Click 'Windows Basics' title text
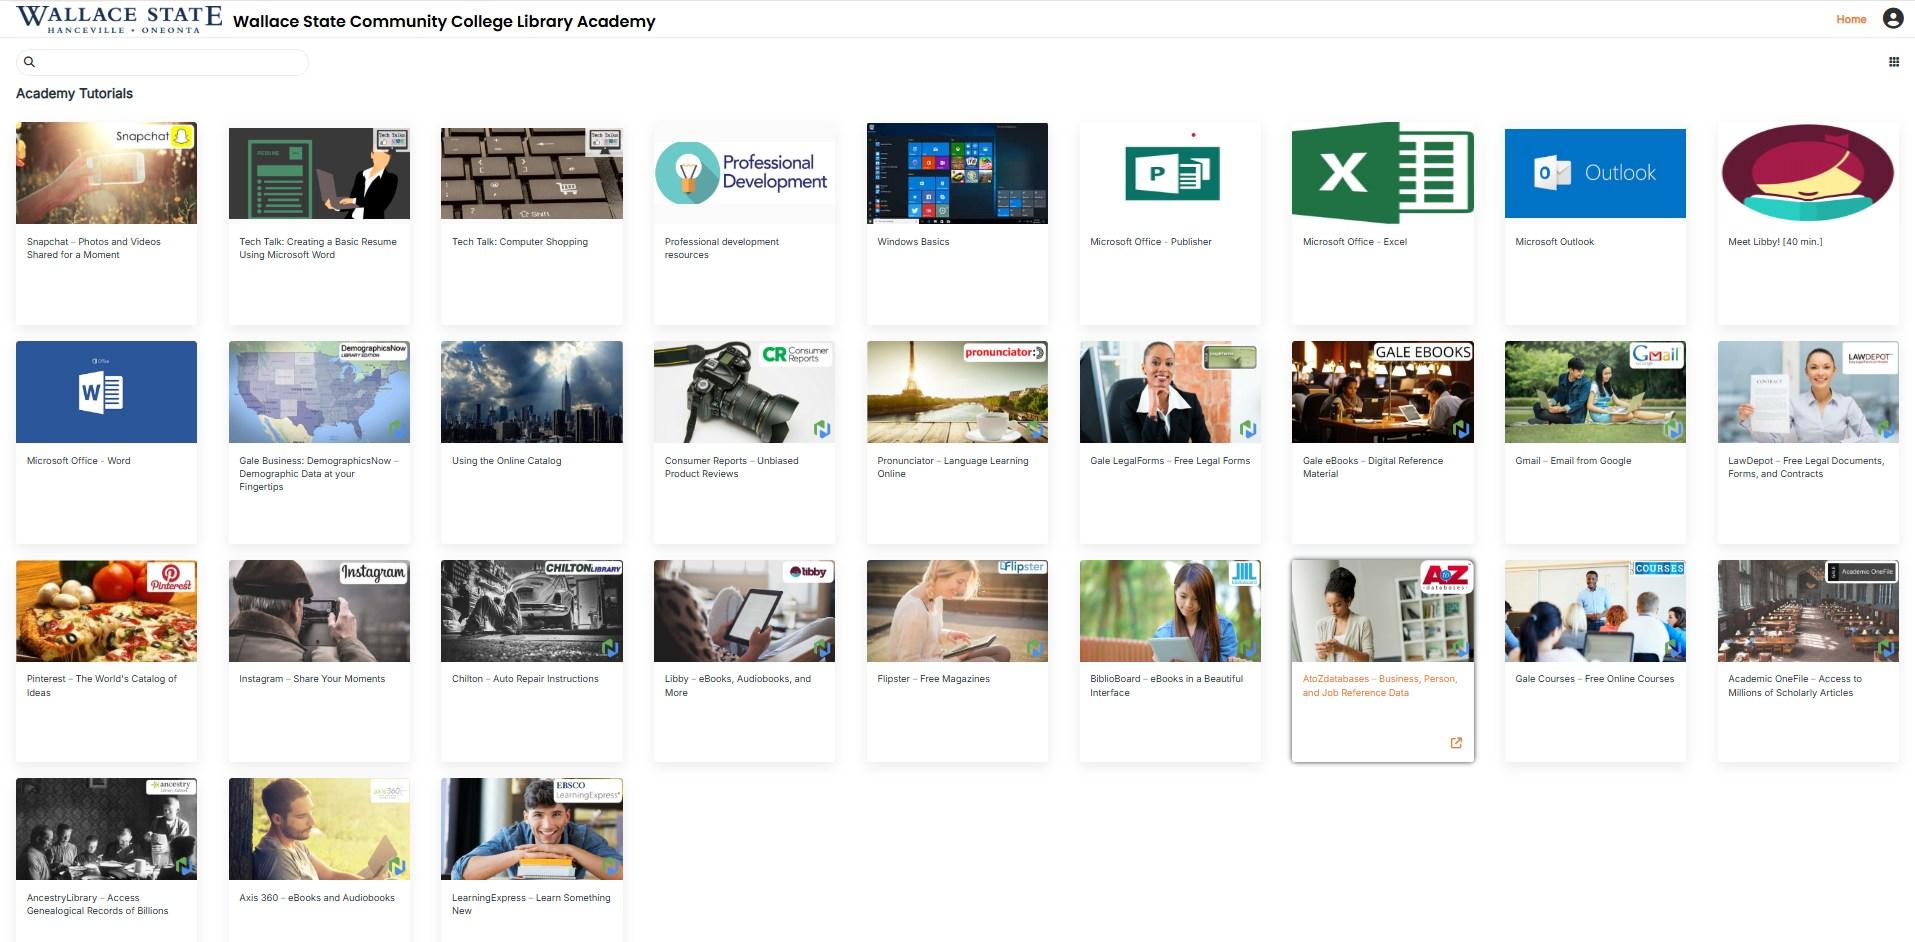Viewport: 1915px width, 942px height. pos(913,242)
